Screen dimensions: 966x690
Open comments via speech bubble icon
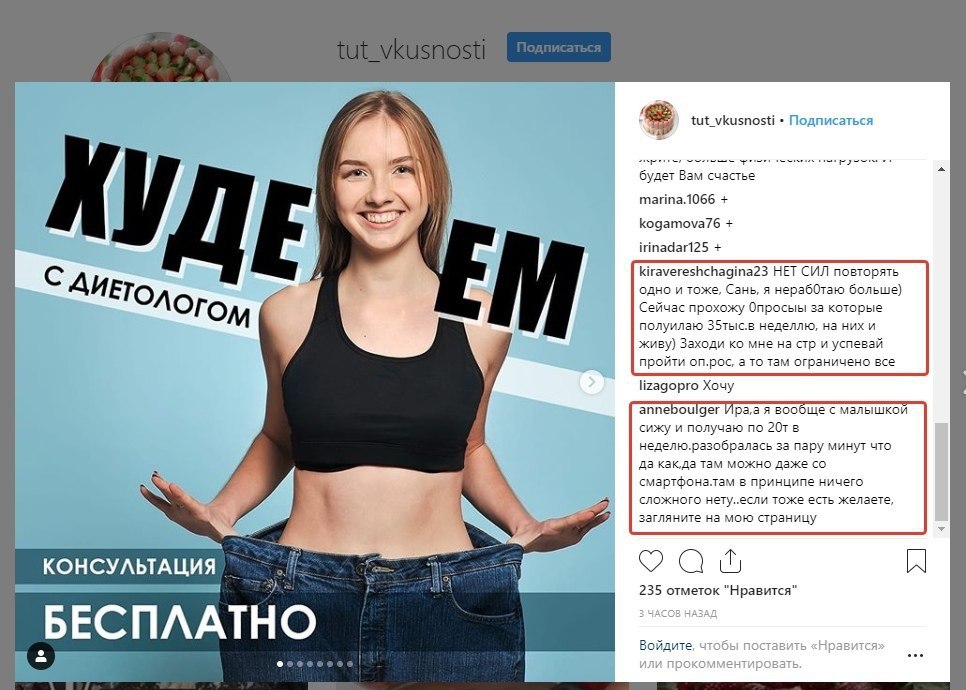(x=691, y=561)
